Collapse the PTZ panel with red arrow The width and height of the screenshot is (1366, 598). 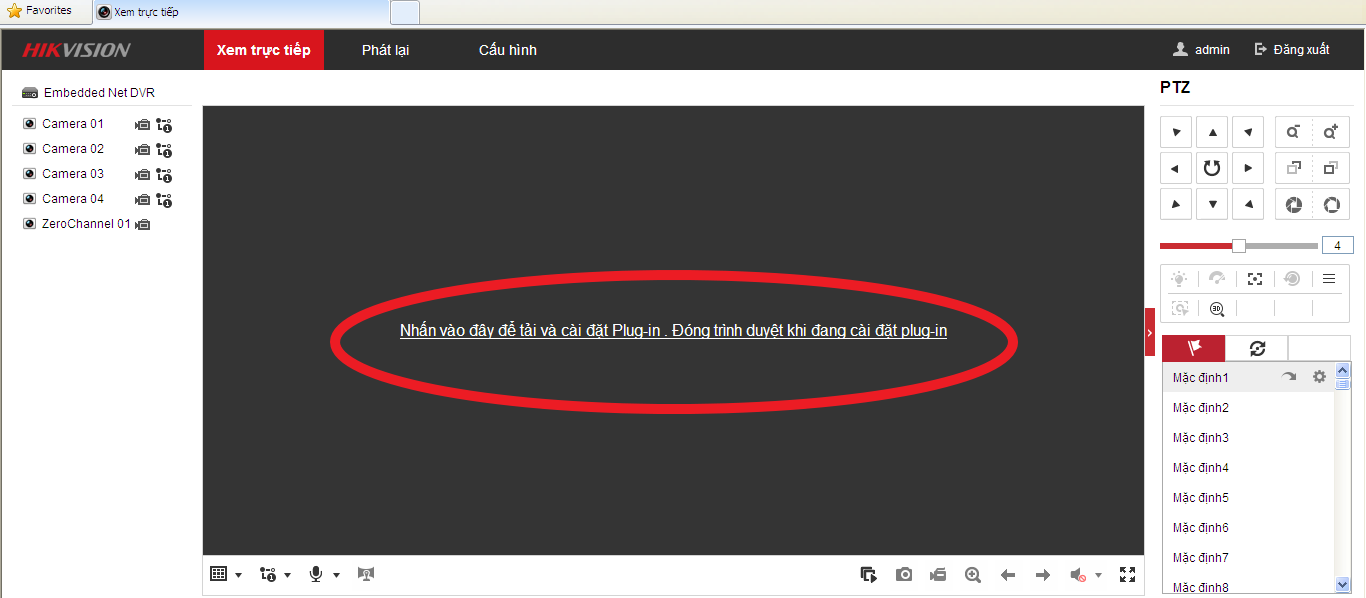coord(1150,332)
